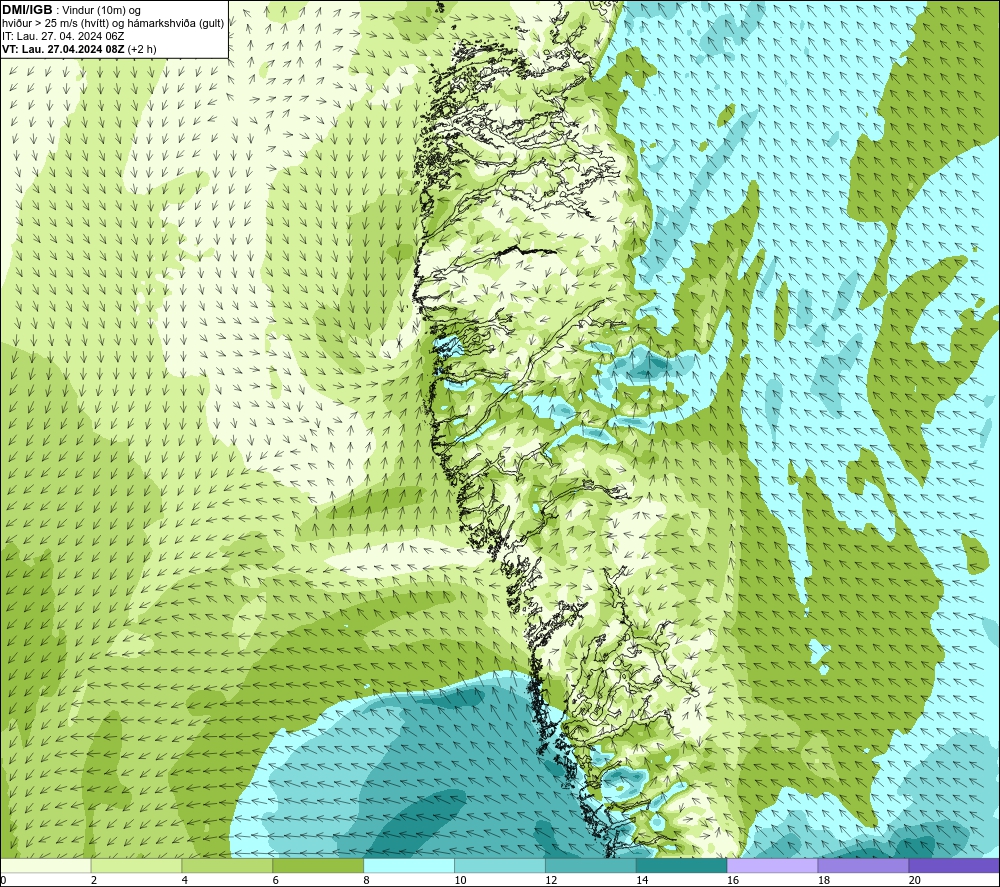Click the 6–8 m/s dark green swatch
This screenshot has height=887, width=1000.
pyautogui.click(x=318, y=865)
